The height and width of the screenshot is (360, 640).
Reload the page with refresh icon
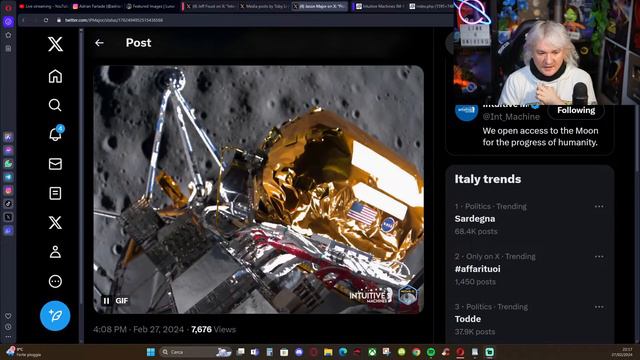click(46, 20)
